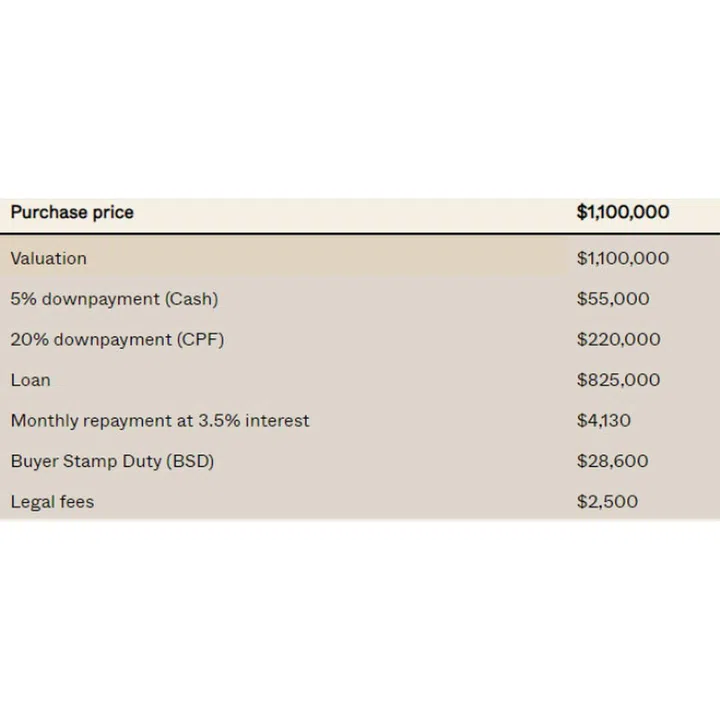Click the Loan row label
The image size is (720, 720).
pos(30,380)
